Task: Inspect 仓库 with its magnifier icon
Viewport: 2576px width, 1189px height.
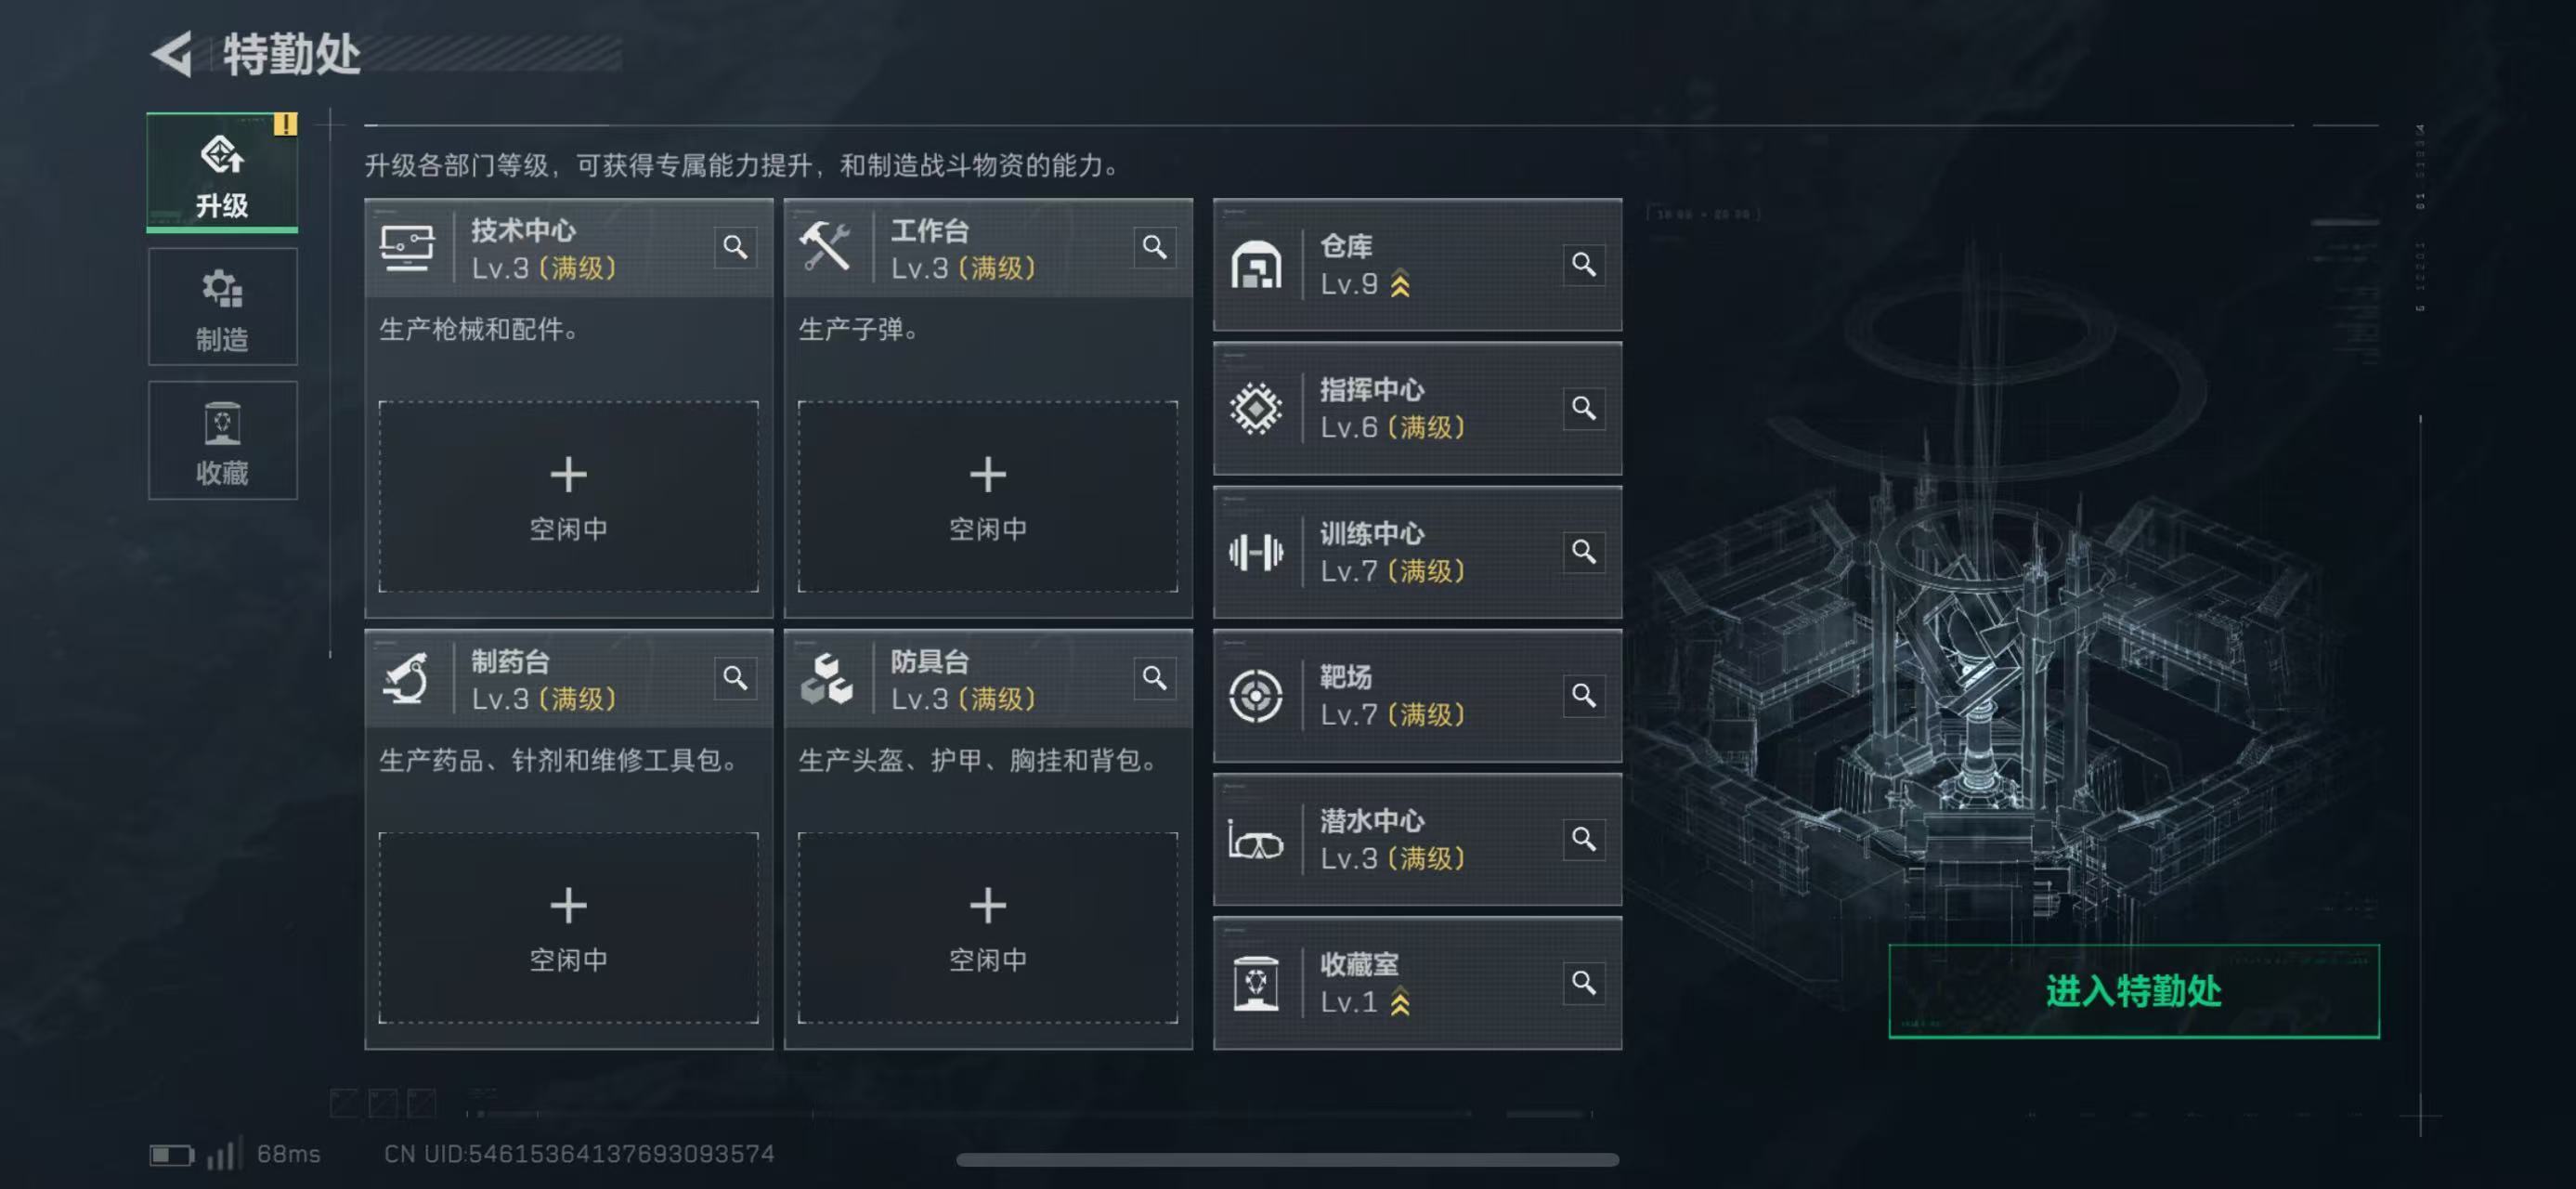Action: tap(1583, 265)
